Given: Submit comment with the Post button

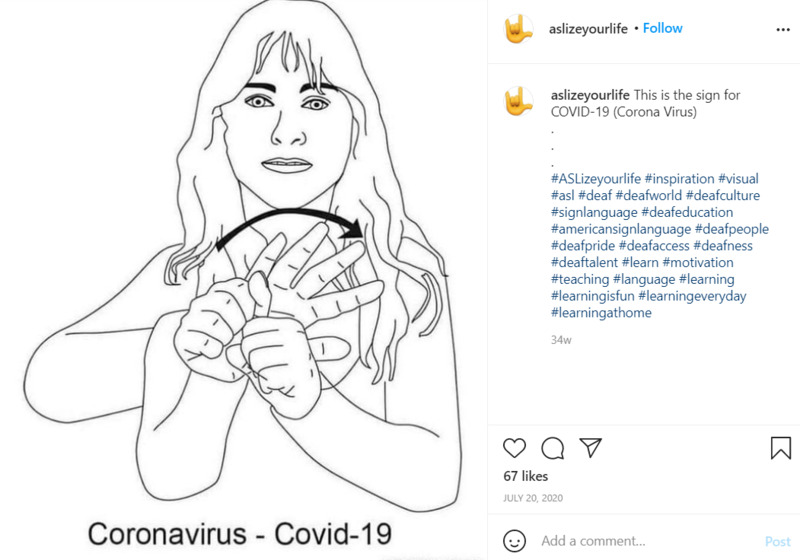Looking at the screenshot, I should pyautogui.click(x=778, y=541).
